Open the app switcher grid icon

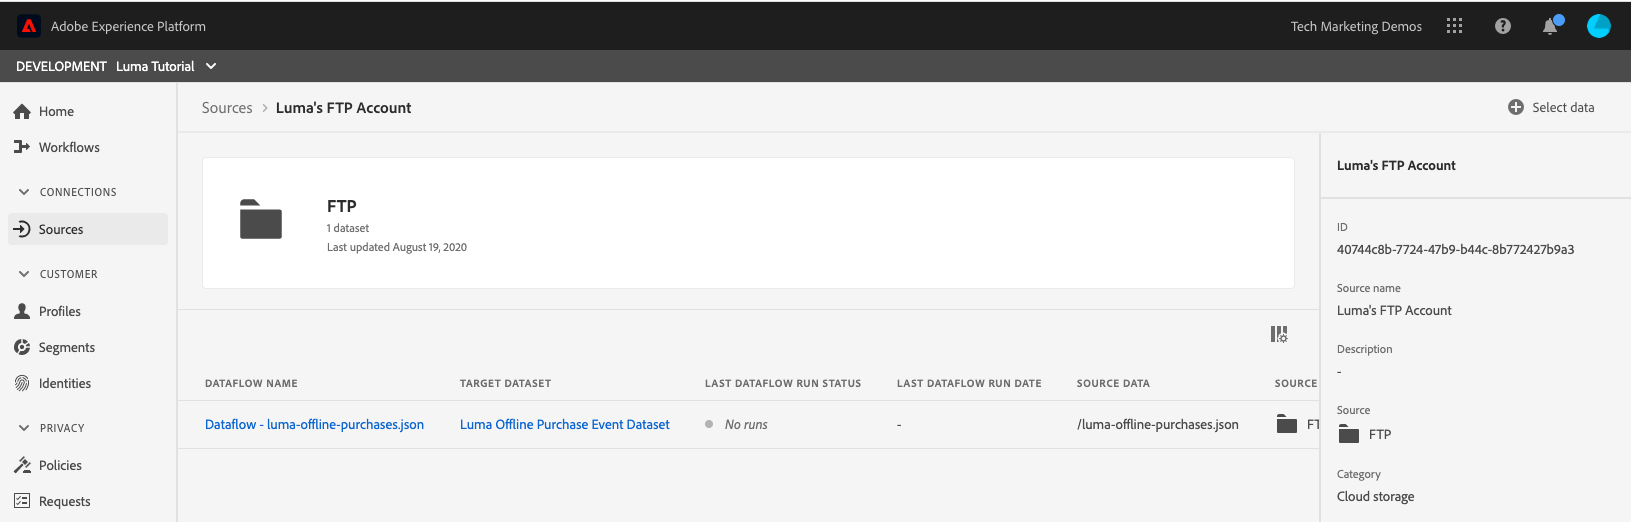(1454, 26)
